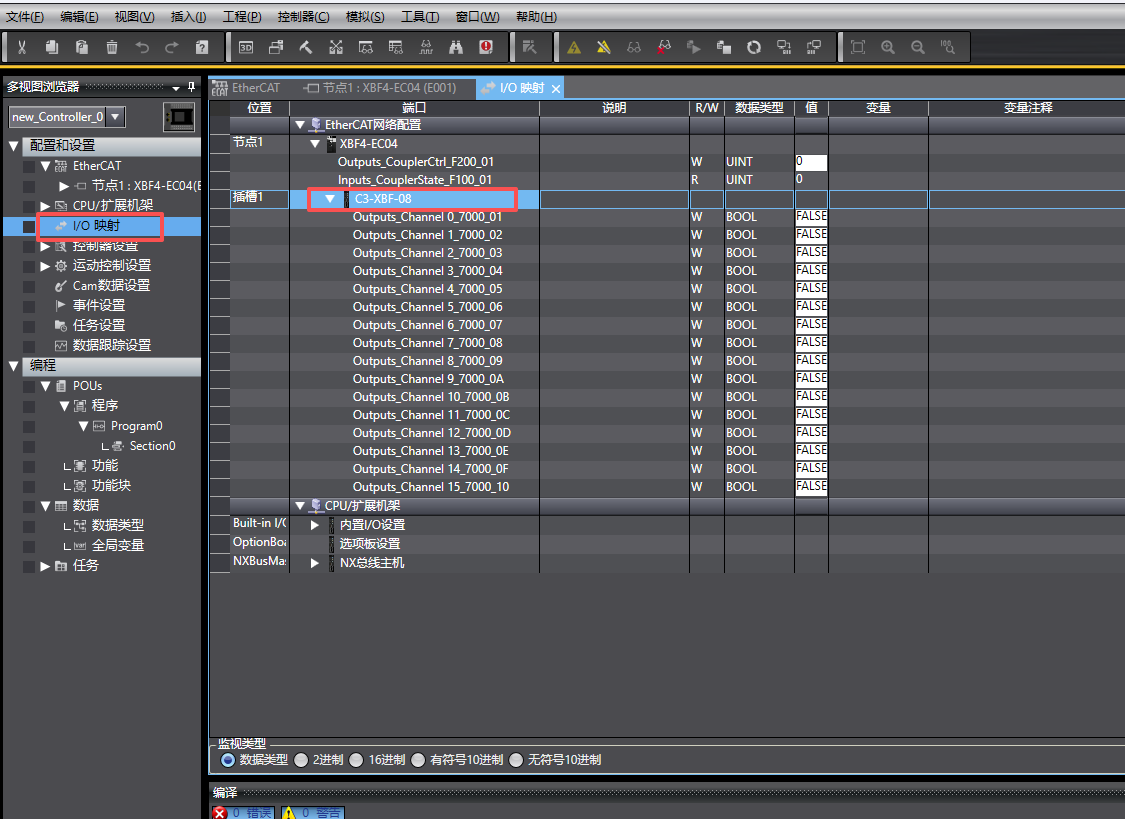Image resolution: width=1125 pixels, height=819 pixels.
Task: Click the binoculars search icon
Action: (456, 47)
